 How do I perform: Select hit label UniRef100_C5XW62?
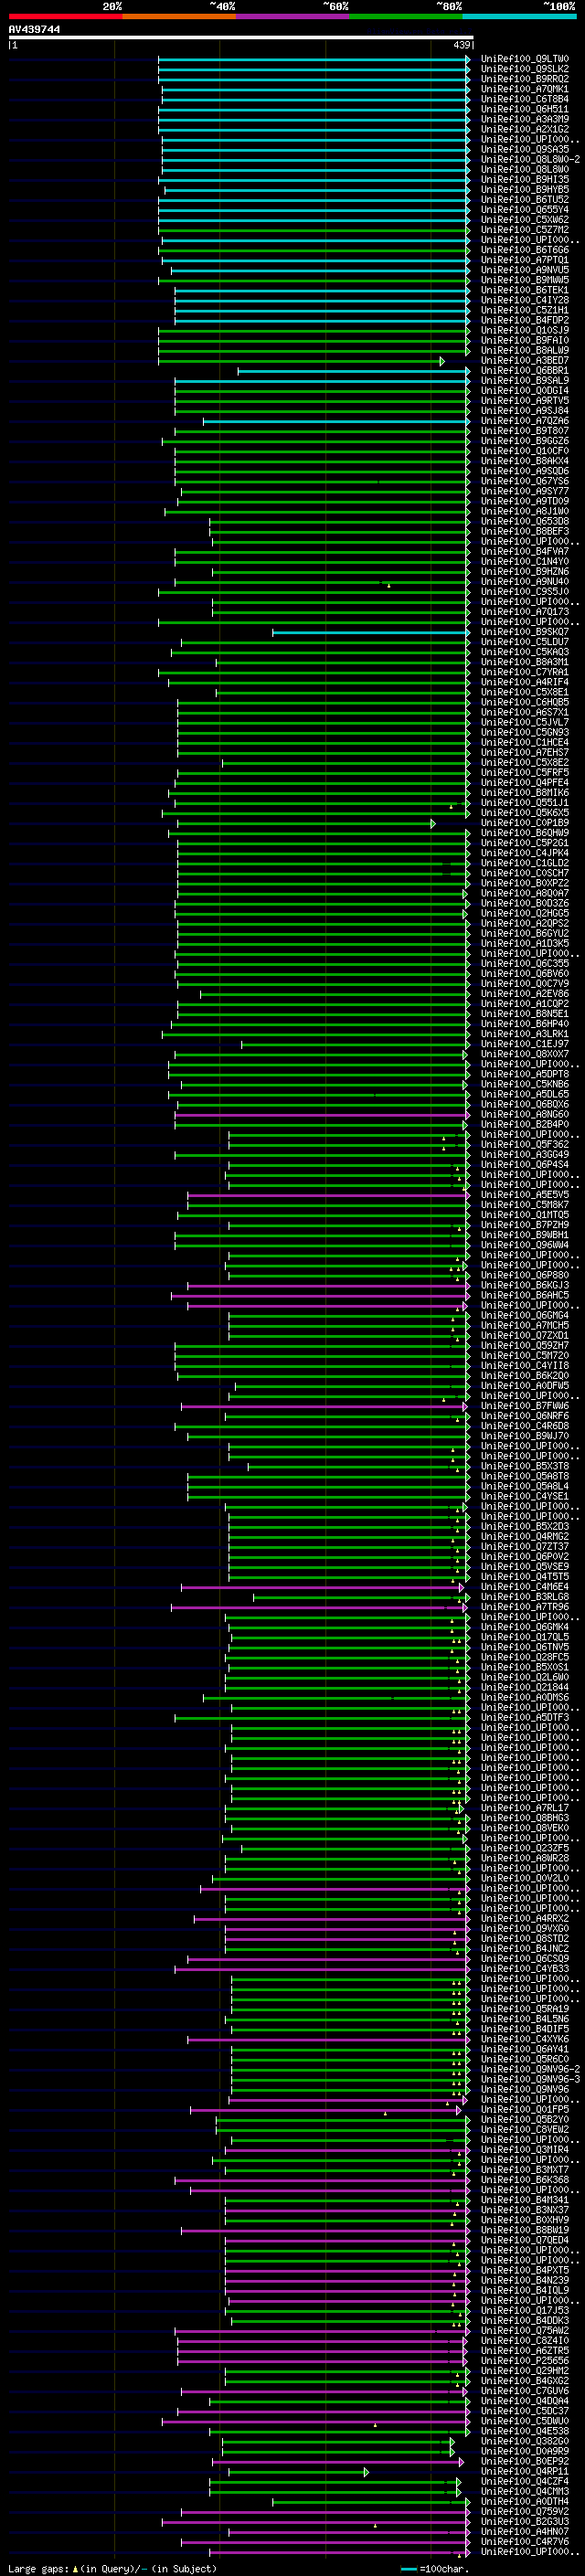click(x=524, y=220)
